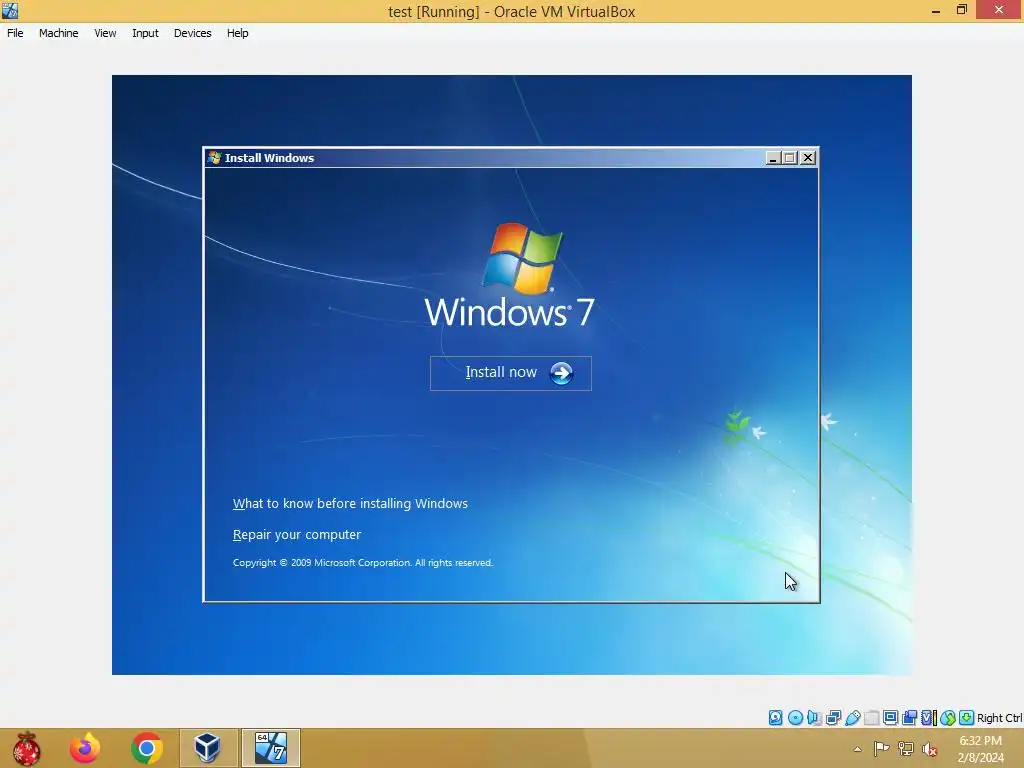Click the USB devices status icon
Screen dimensions: 1024x768
[x=852, y=718]
